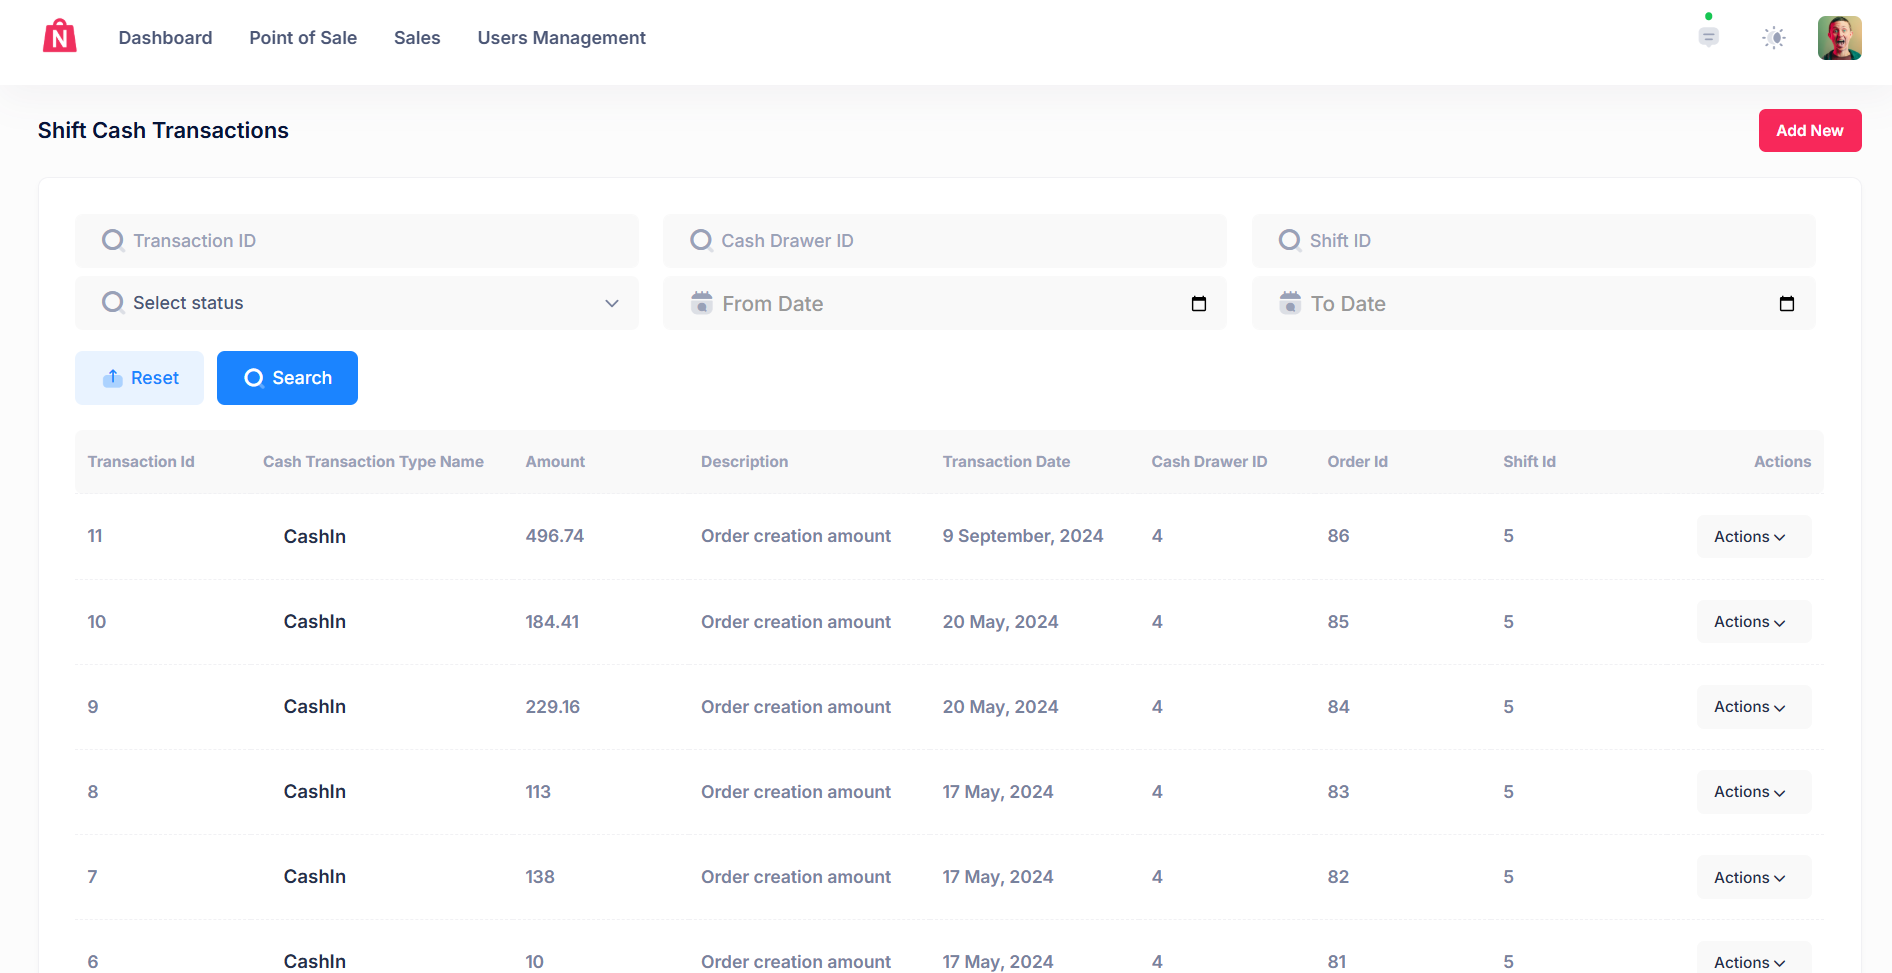Image resolution: width=1892 pixels, height=973 pixels.
Task: Go to the Point of Sale menu
Action: pos(303,37)
